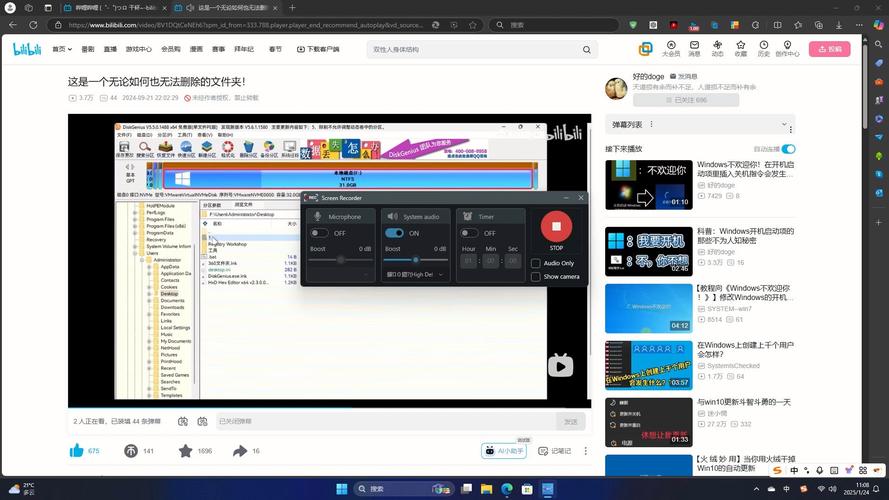
Task: Click pink 投稿 upload button
Action: 829,49
